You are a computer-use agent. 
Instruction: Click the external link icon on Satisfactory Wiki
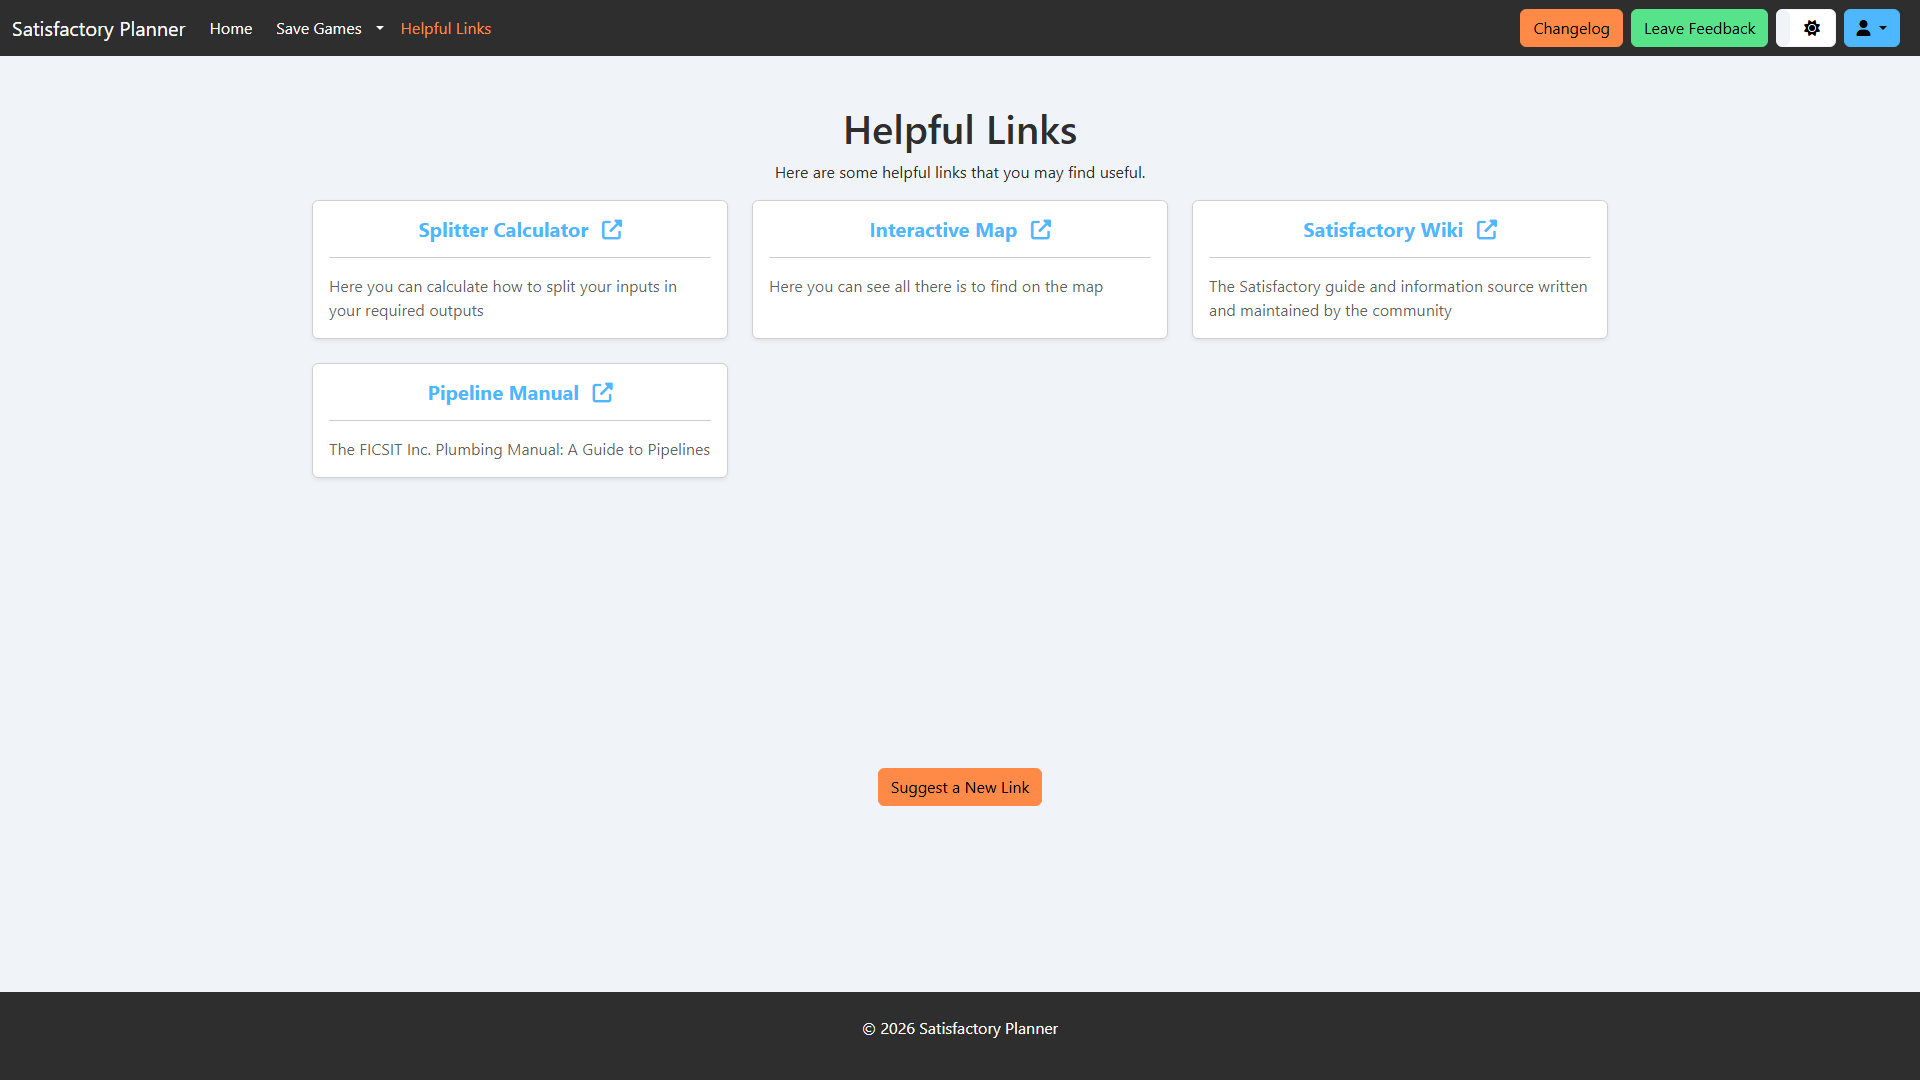[x=1487, y=229]
